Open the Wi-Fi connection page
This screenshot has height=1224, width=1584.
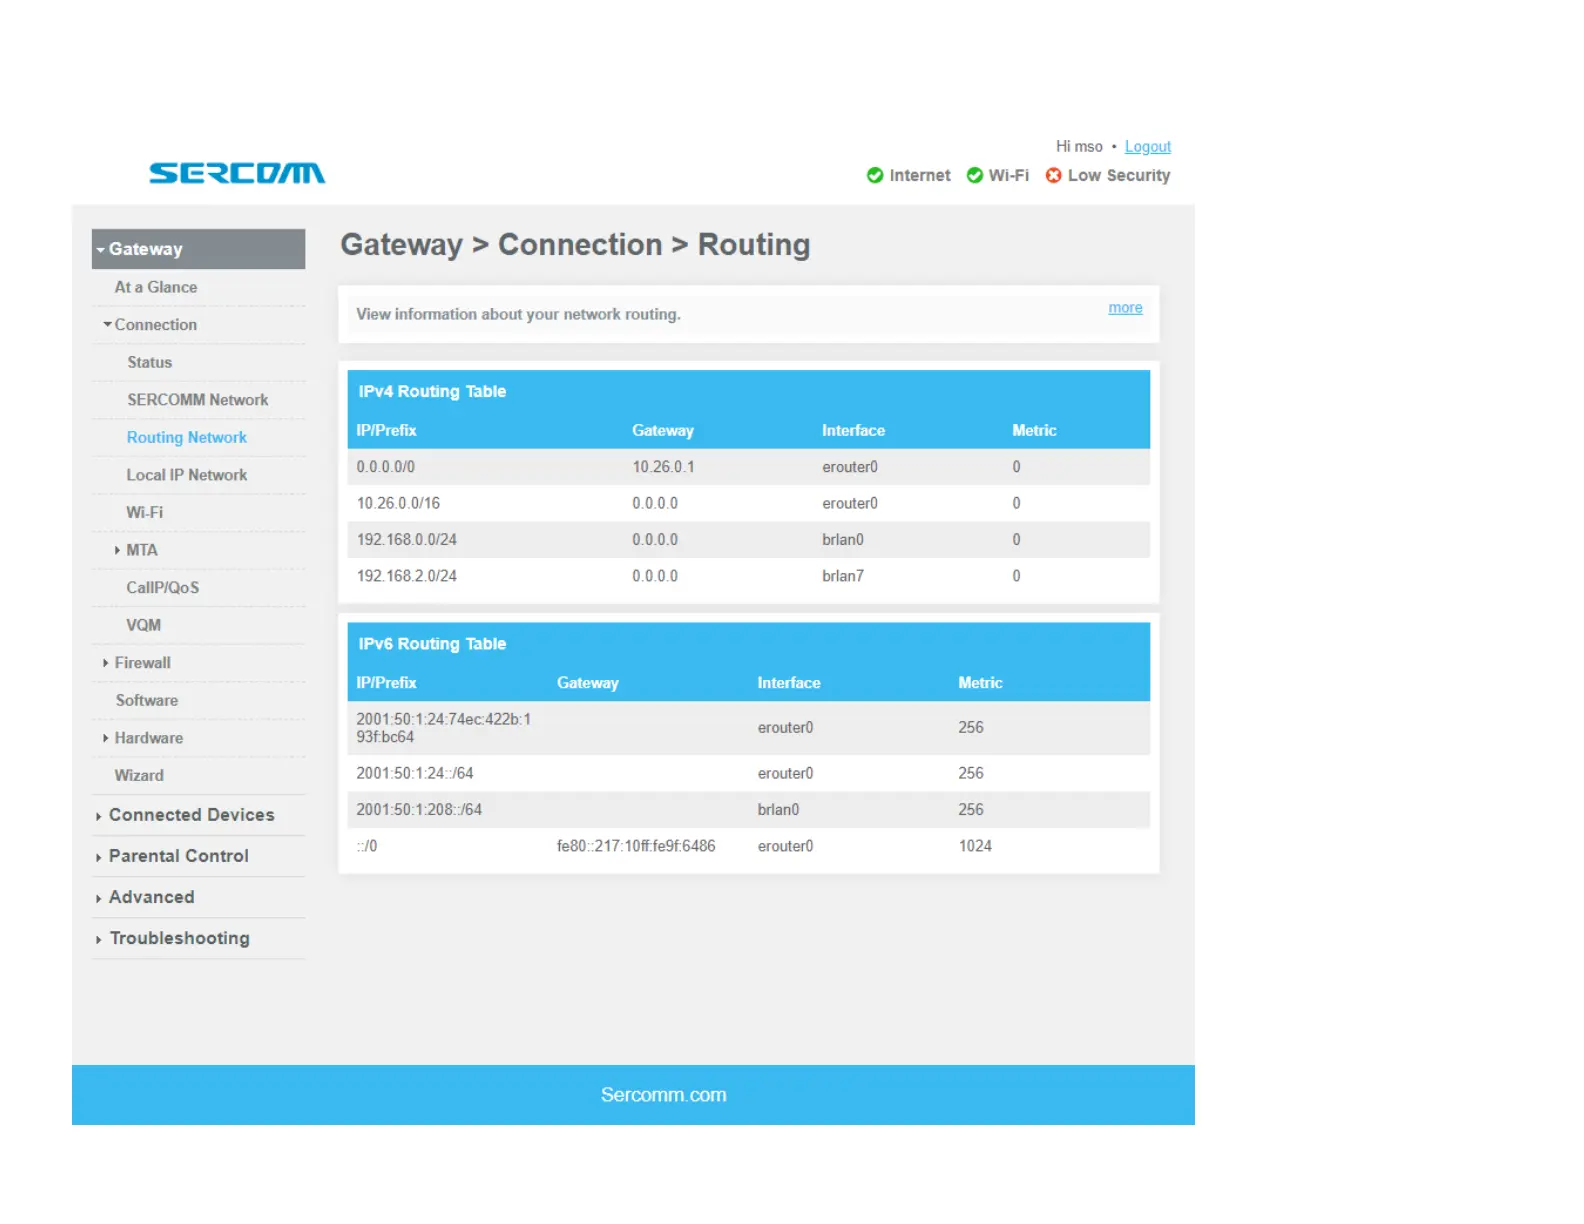click(x=144, y=512)
